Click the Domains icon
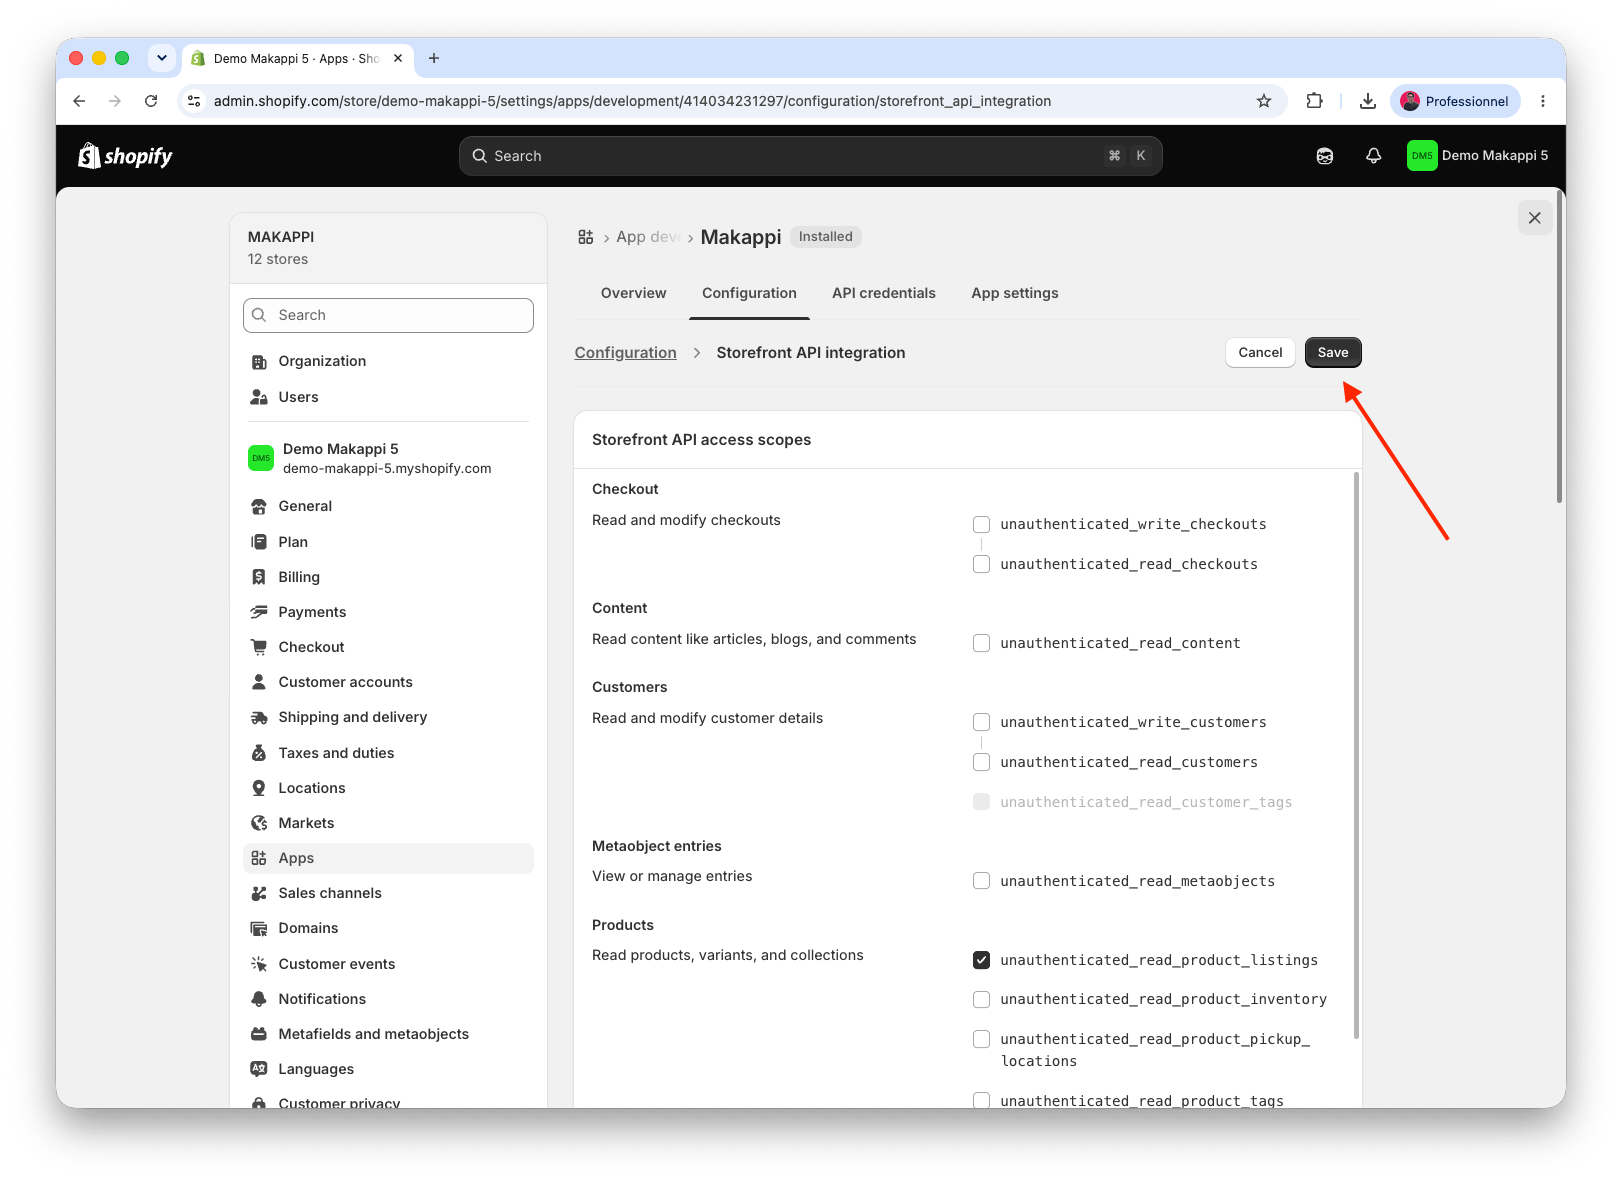 pos(259,928)
